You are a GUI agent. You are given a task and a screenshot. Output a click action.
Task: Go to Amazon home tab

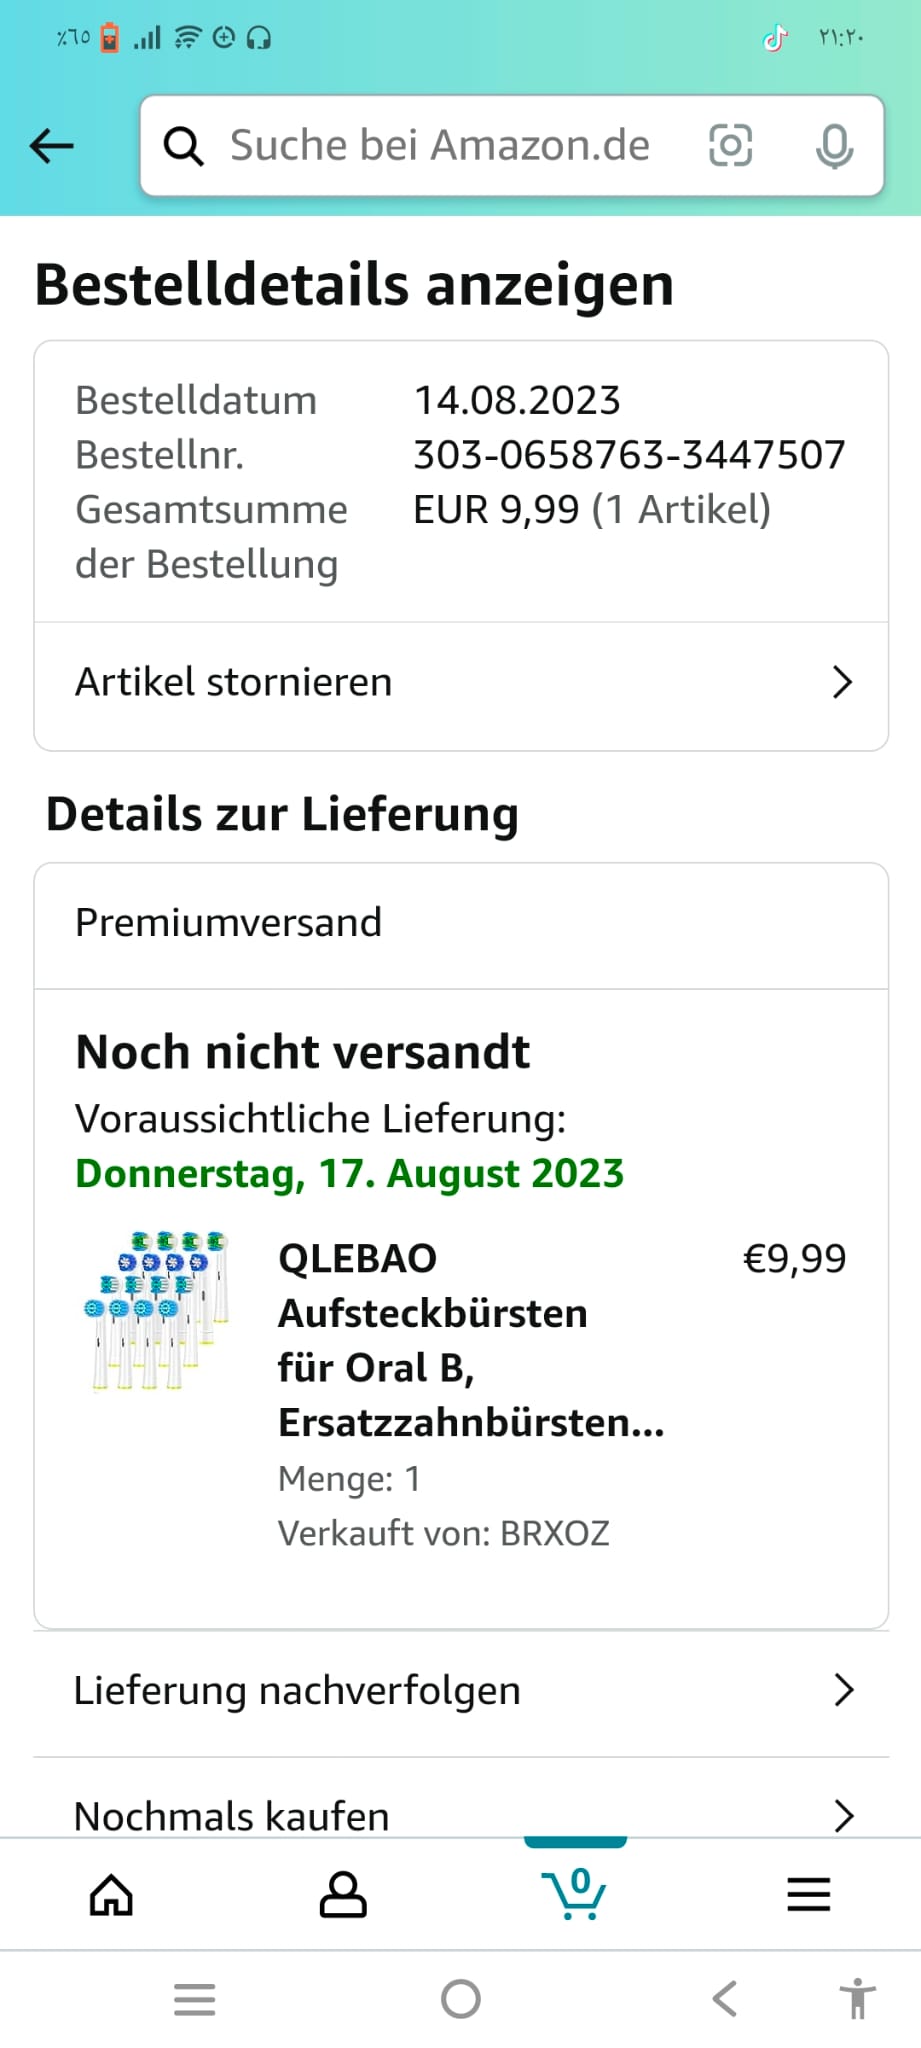click(111, 1894)
